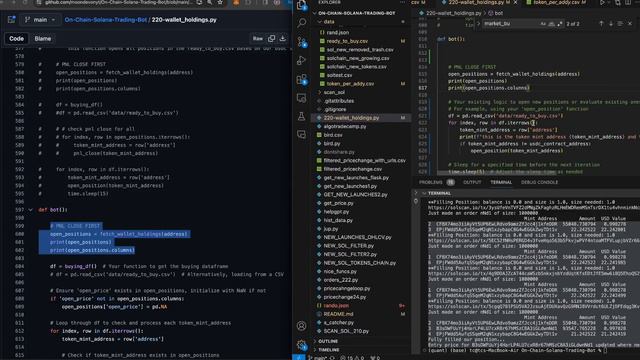640x360 pixels.
Task: Click bot symbol in editor breadcrumb
Action: click(x=496, y=13)
